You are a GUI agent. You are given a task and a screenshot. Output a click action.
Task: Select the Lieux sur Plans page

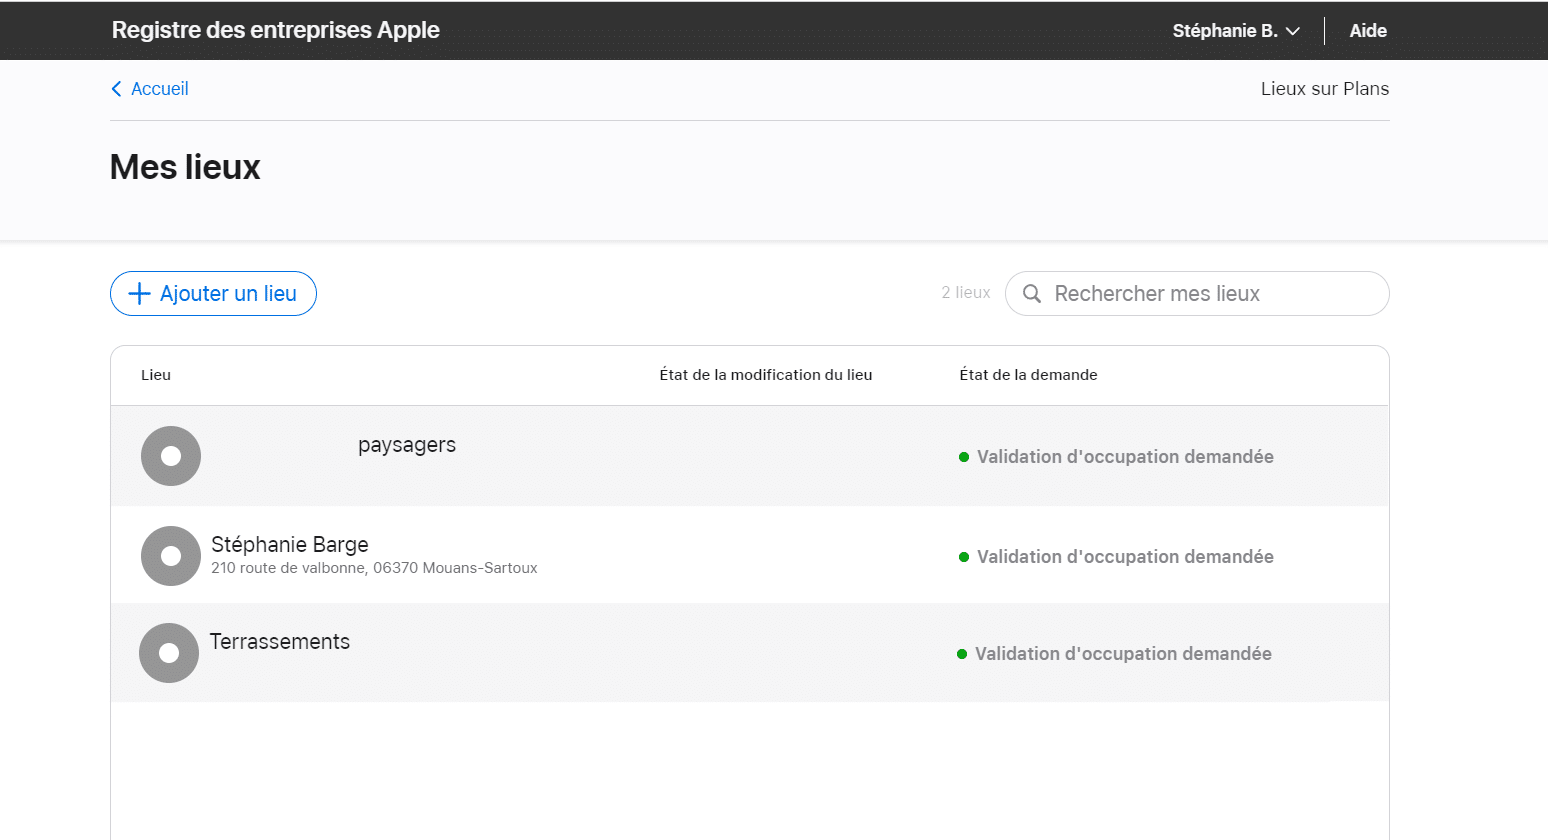tap(1324, 88)
